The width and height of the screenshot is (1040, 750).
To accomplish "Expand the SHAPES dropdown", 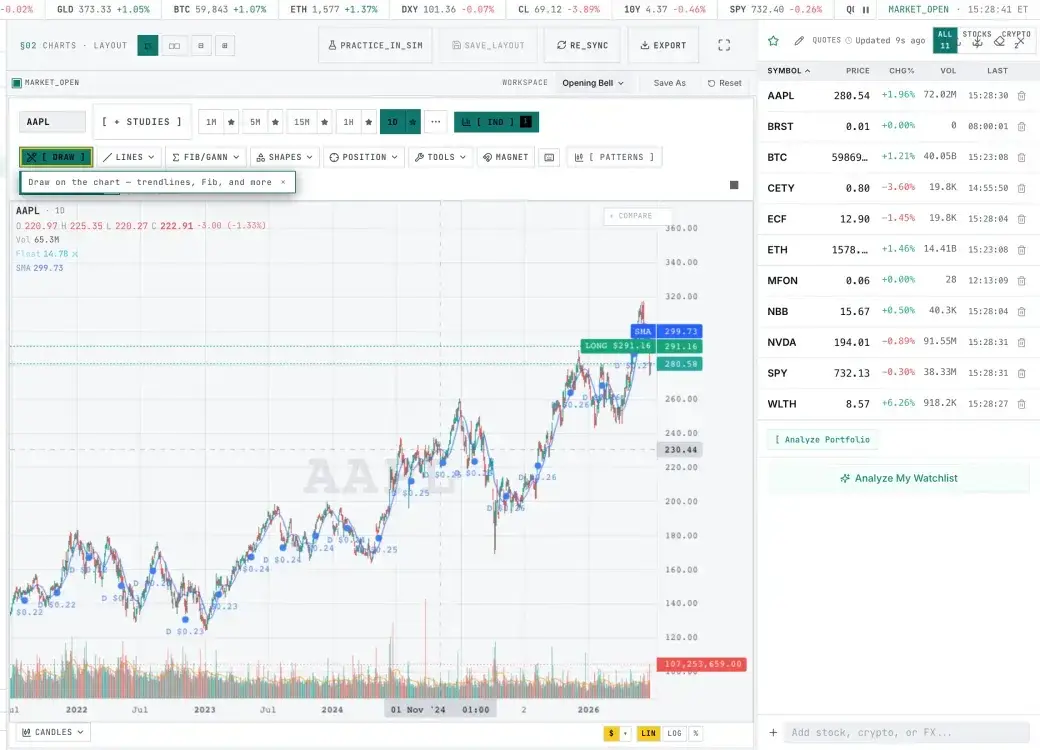I will coord(285,157).
